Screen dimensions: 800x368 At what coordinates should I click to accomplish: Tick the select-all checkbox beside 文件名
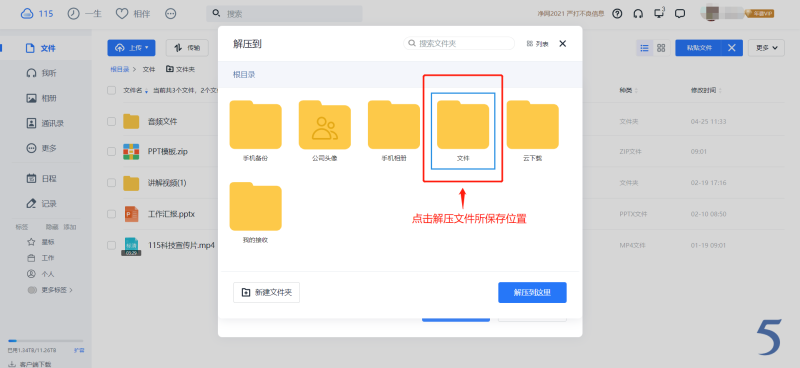(x=111, y=90)
